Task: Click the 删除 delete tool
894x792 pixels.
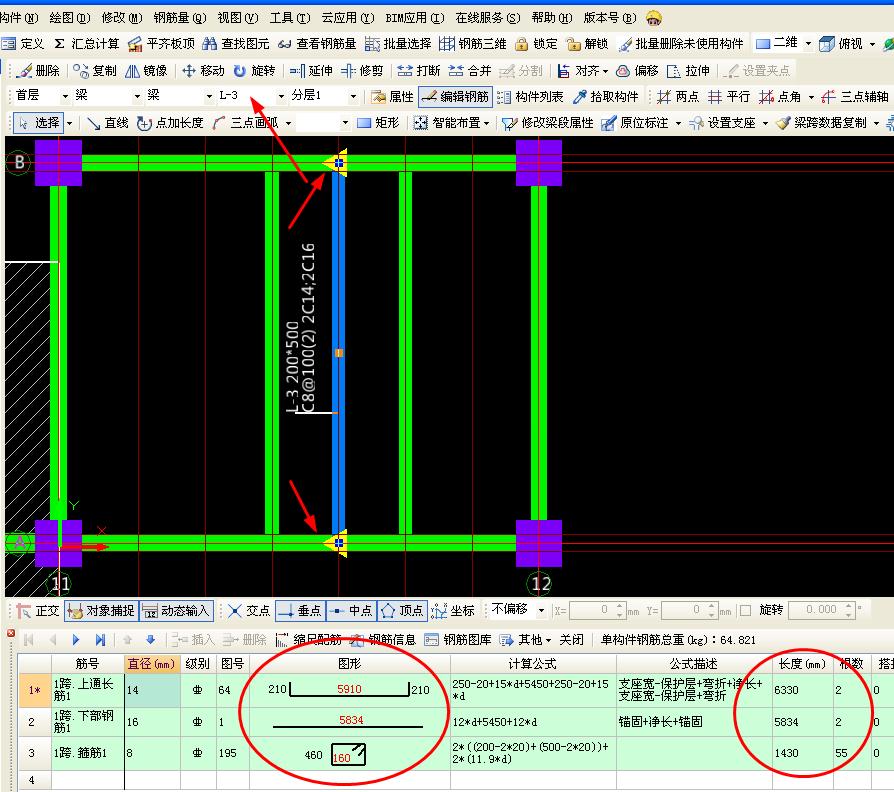Action: tap(38, 71)
